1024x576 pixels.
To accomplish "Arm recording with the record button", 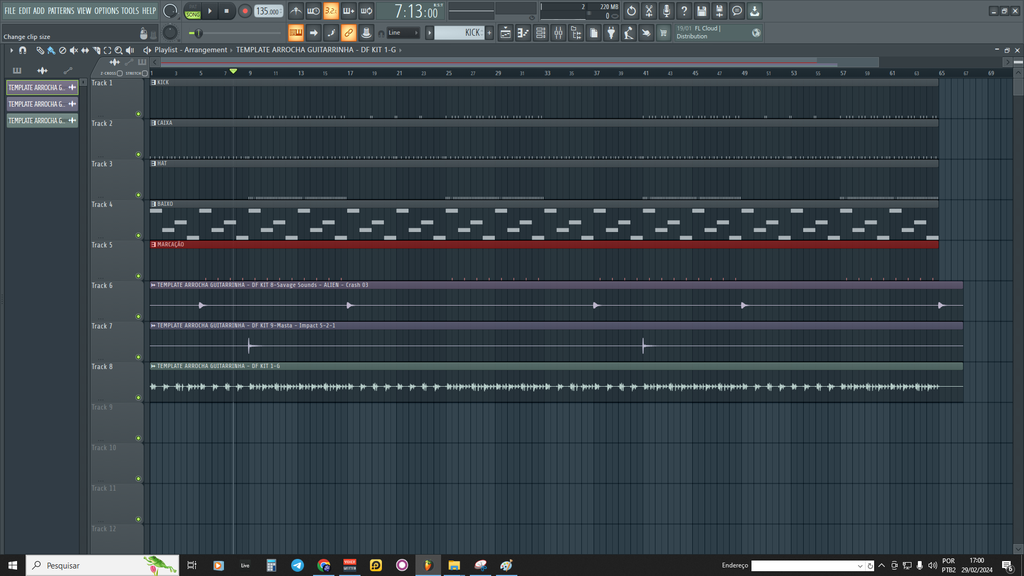I will (245, 11).
